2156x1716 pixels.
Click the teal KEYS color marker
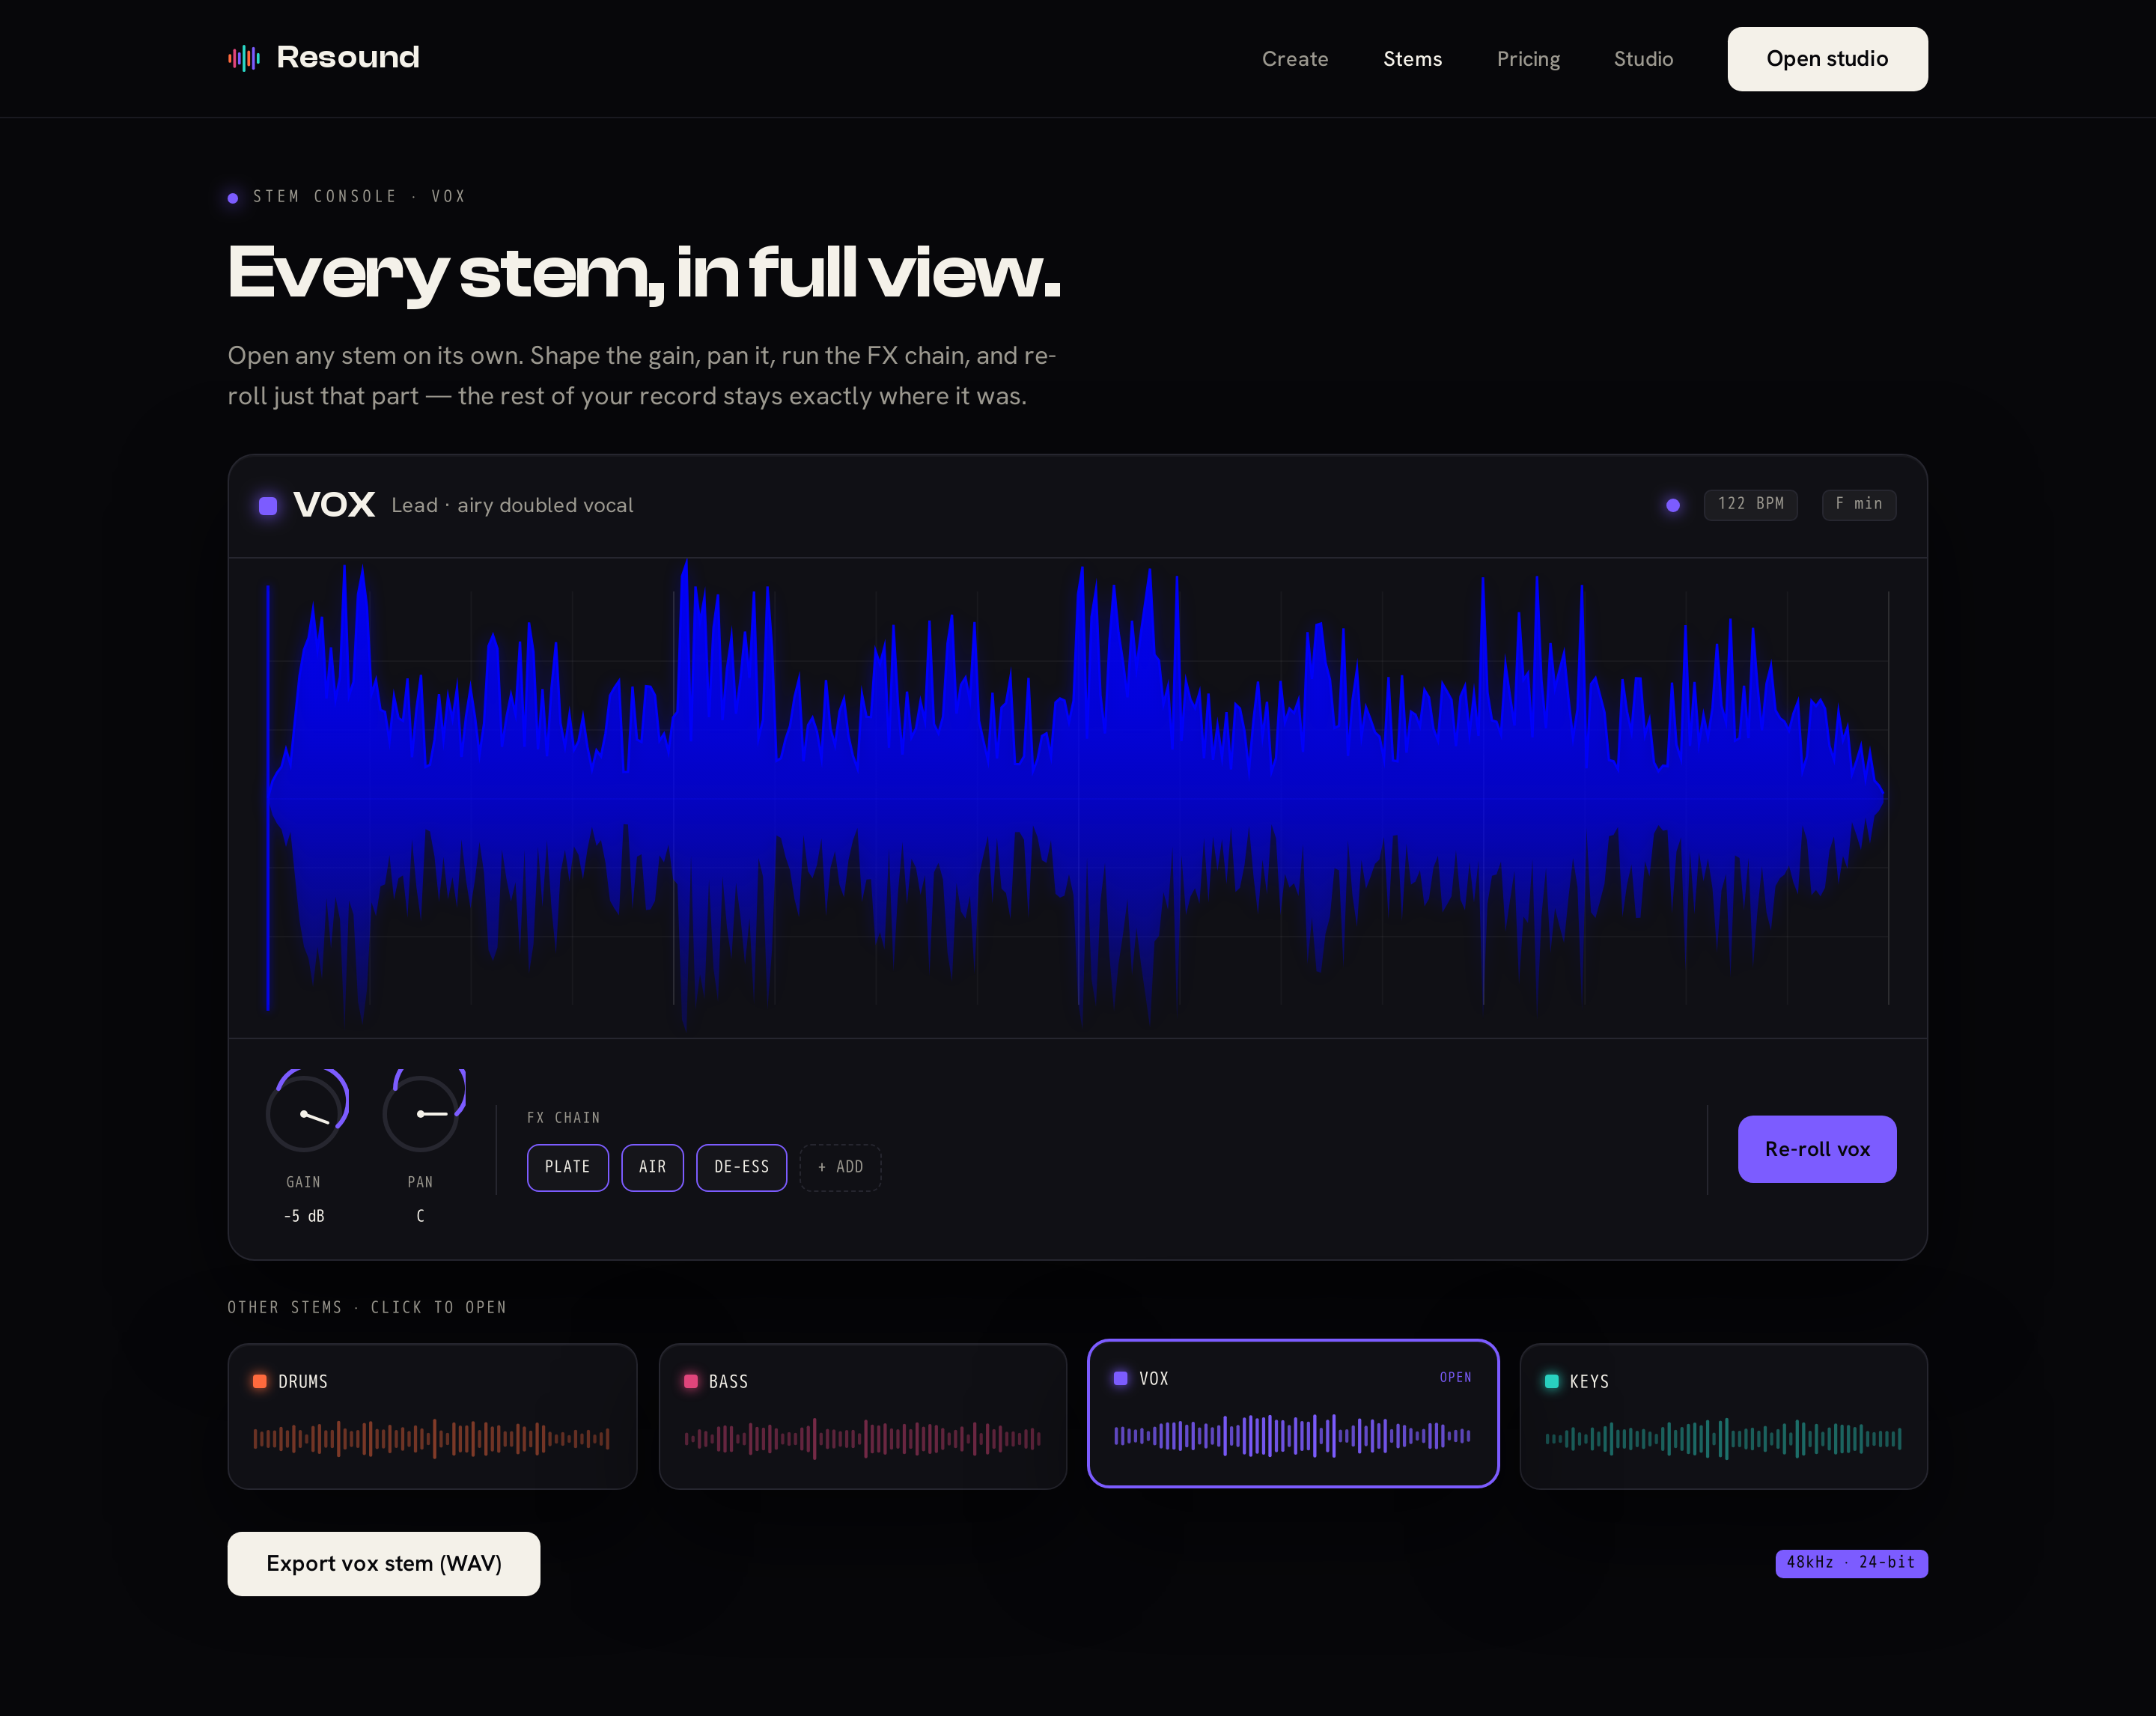(x=1552, y=1381)
